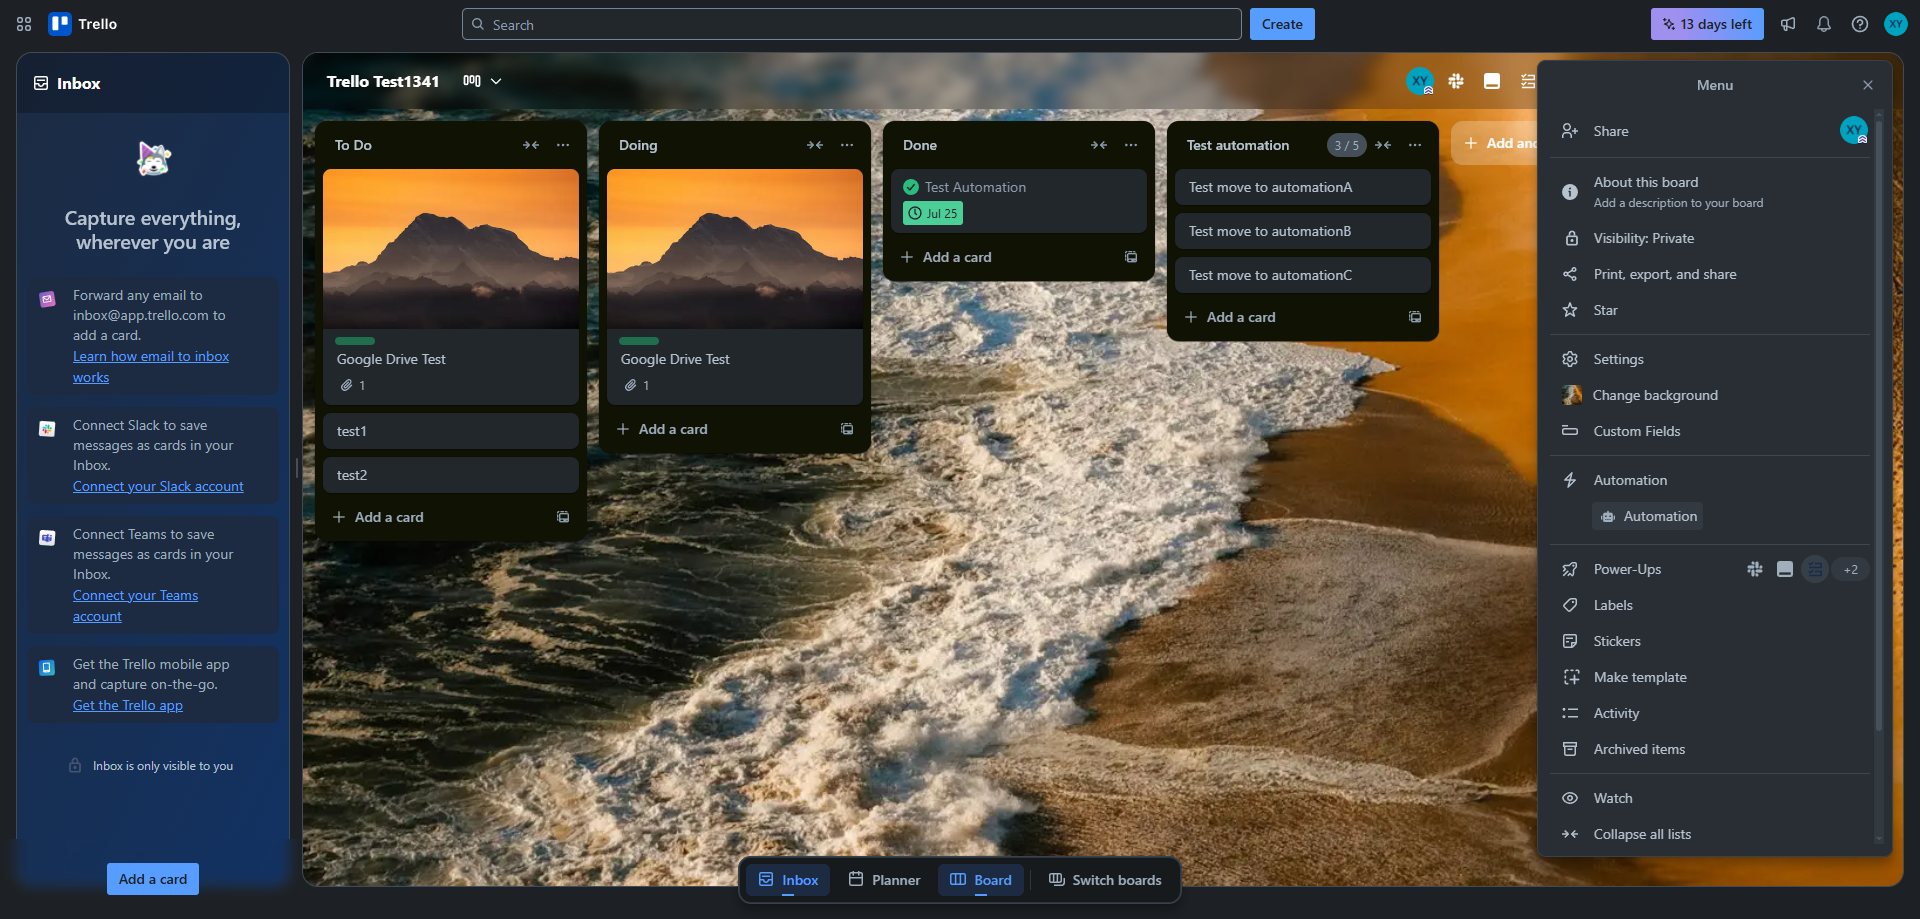Open Test move to automationB card
1920x919 pixels.
pyautogui.click(x=1303, y=231)
